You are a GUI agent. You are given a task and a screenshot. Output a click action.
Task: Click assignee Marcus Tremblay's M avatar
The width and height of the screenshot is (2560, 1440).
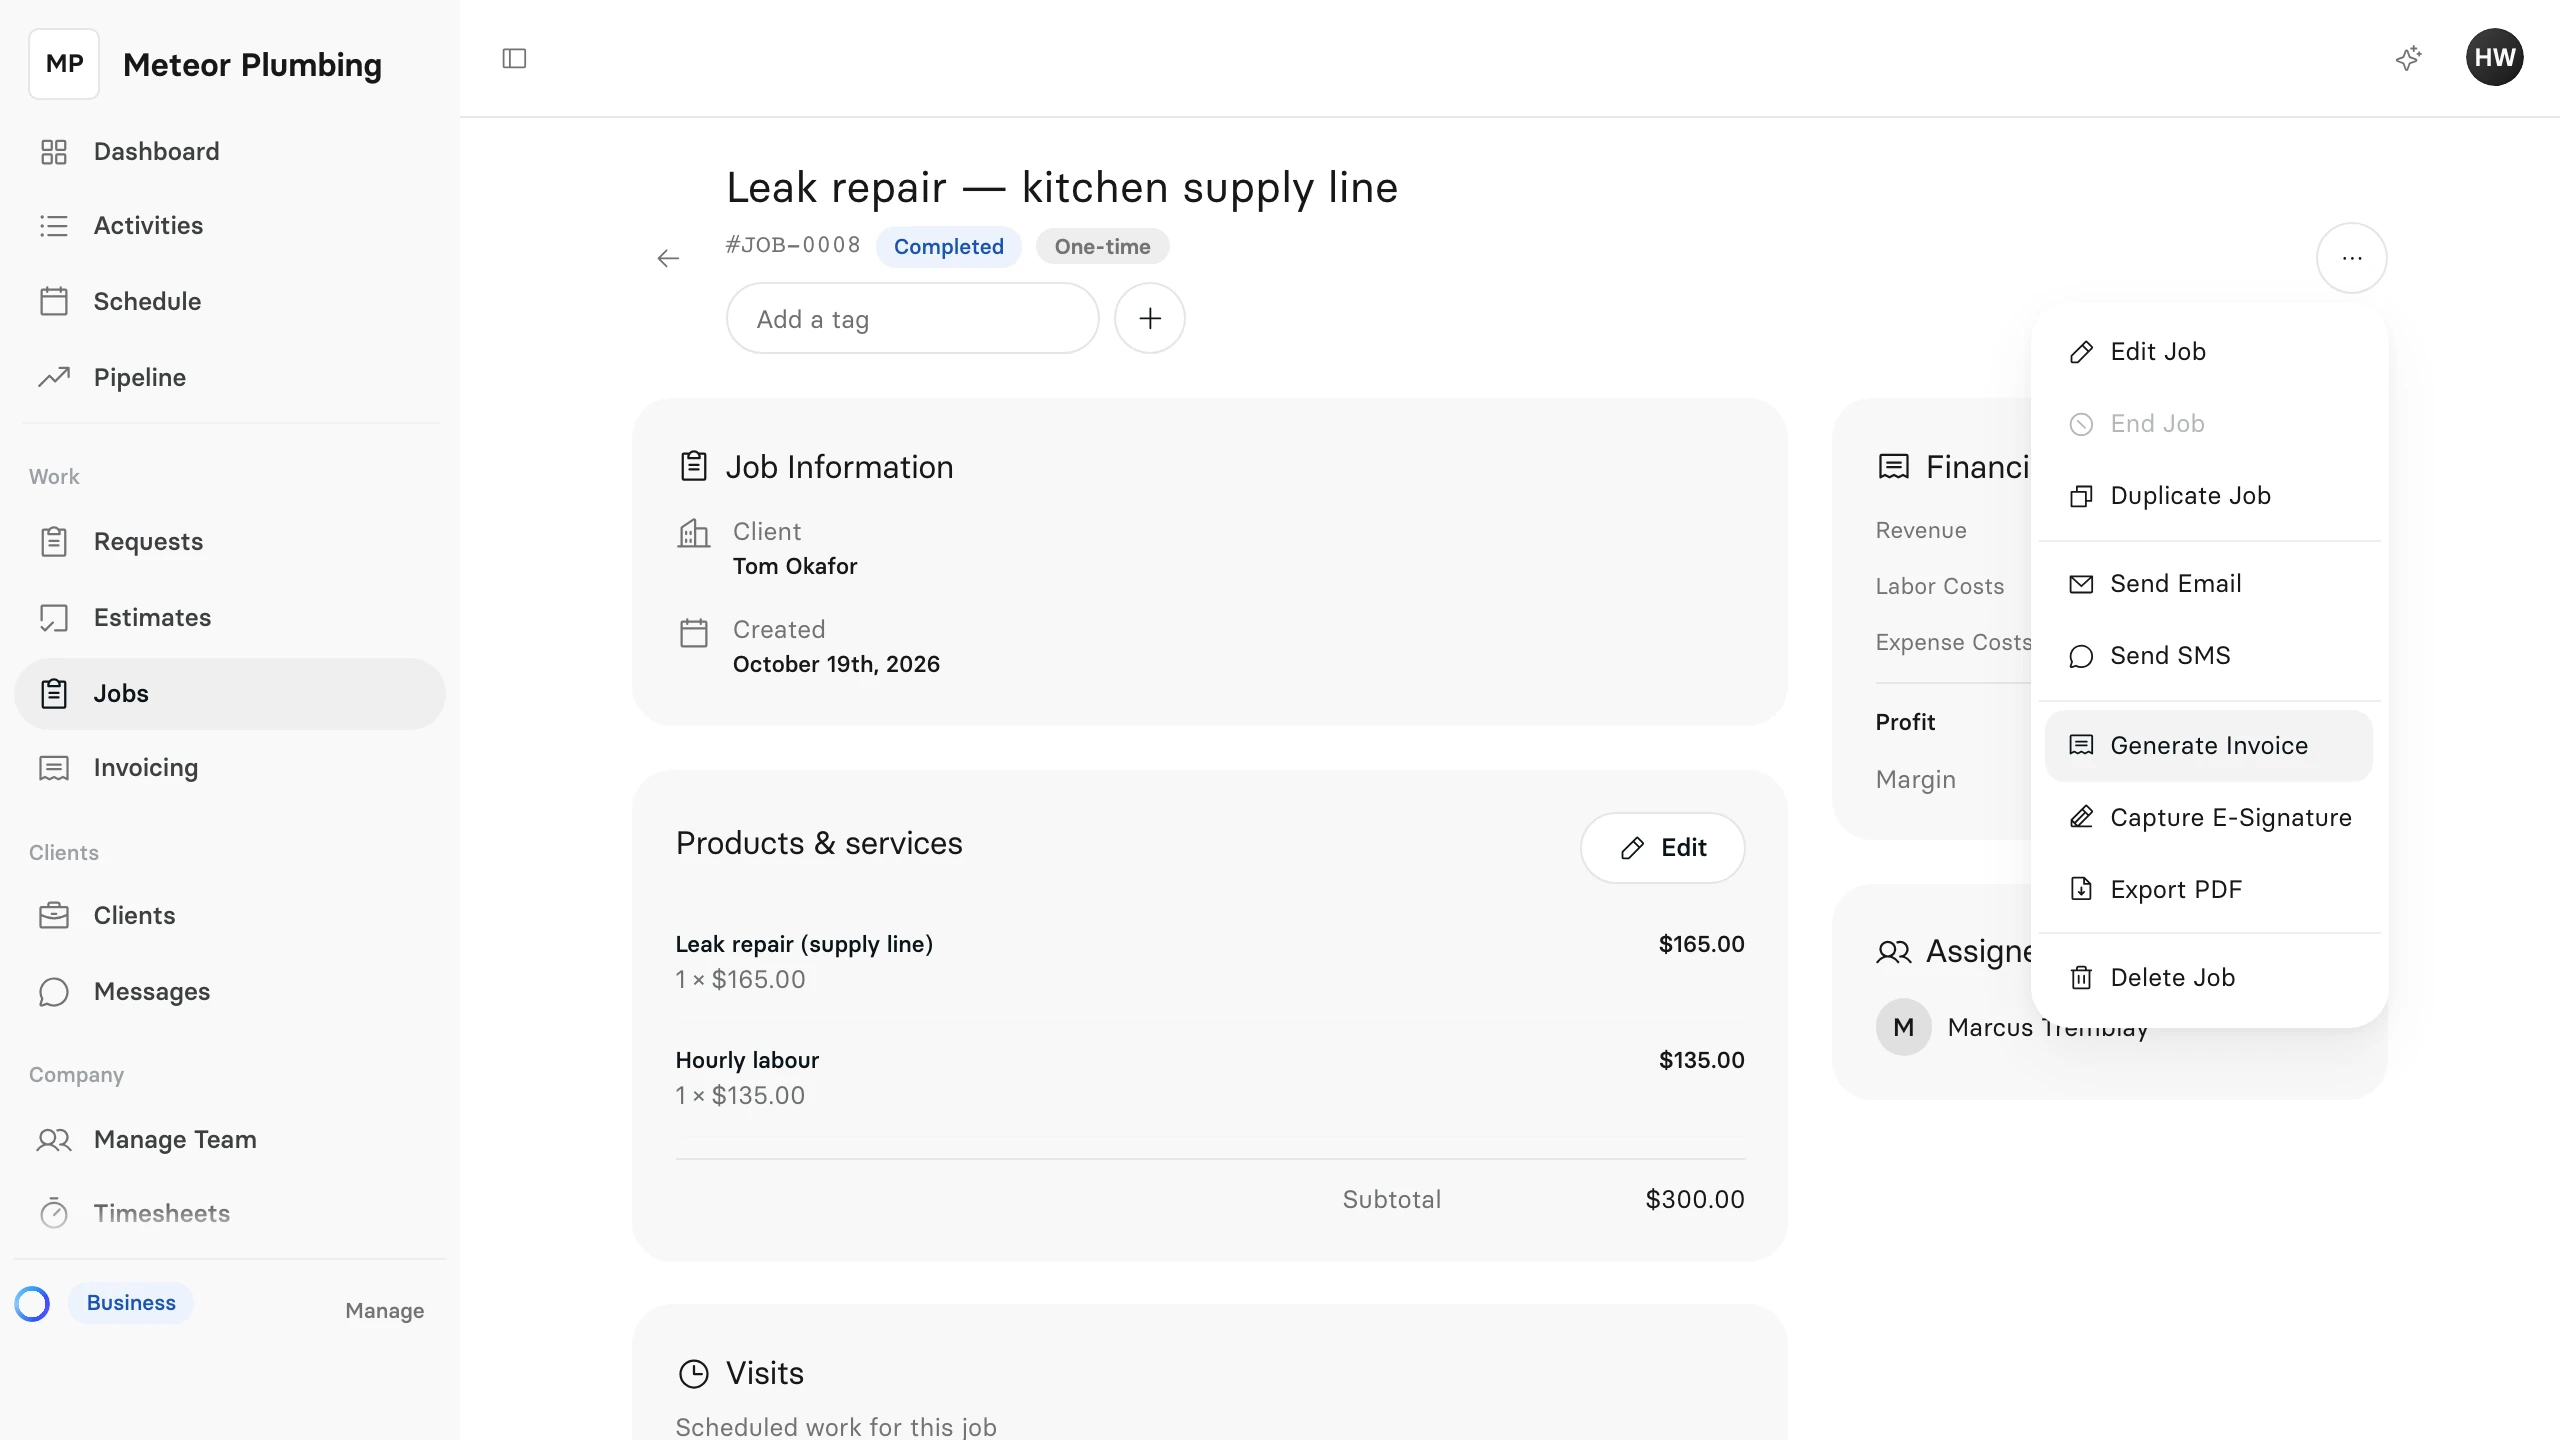(x=1903, y=1028)
